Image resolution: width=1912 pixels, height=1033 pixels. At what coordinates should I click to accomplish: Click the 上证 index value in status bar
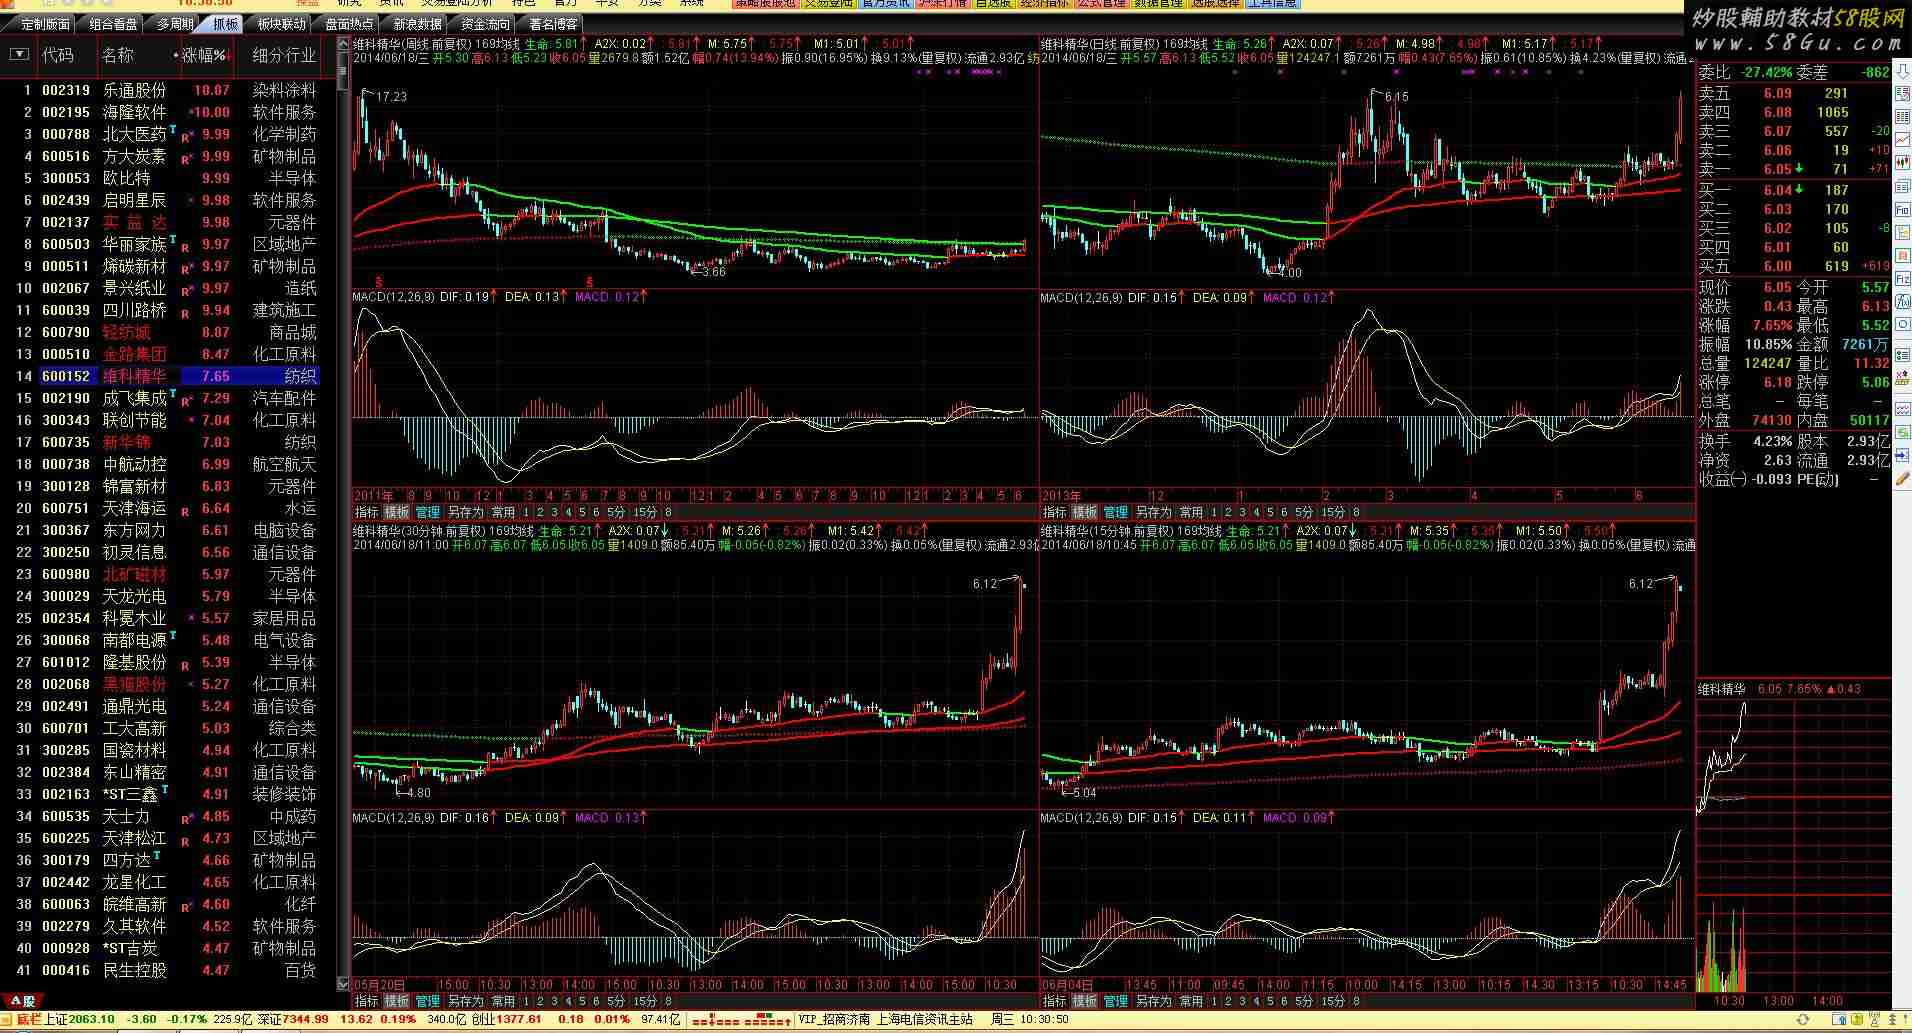tap(92, 1020)
